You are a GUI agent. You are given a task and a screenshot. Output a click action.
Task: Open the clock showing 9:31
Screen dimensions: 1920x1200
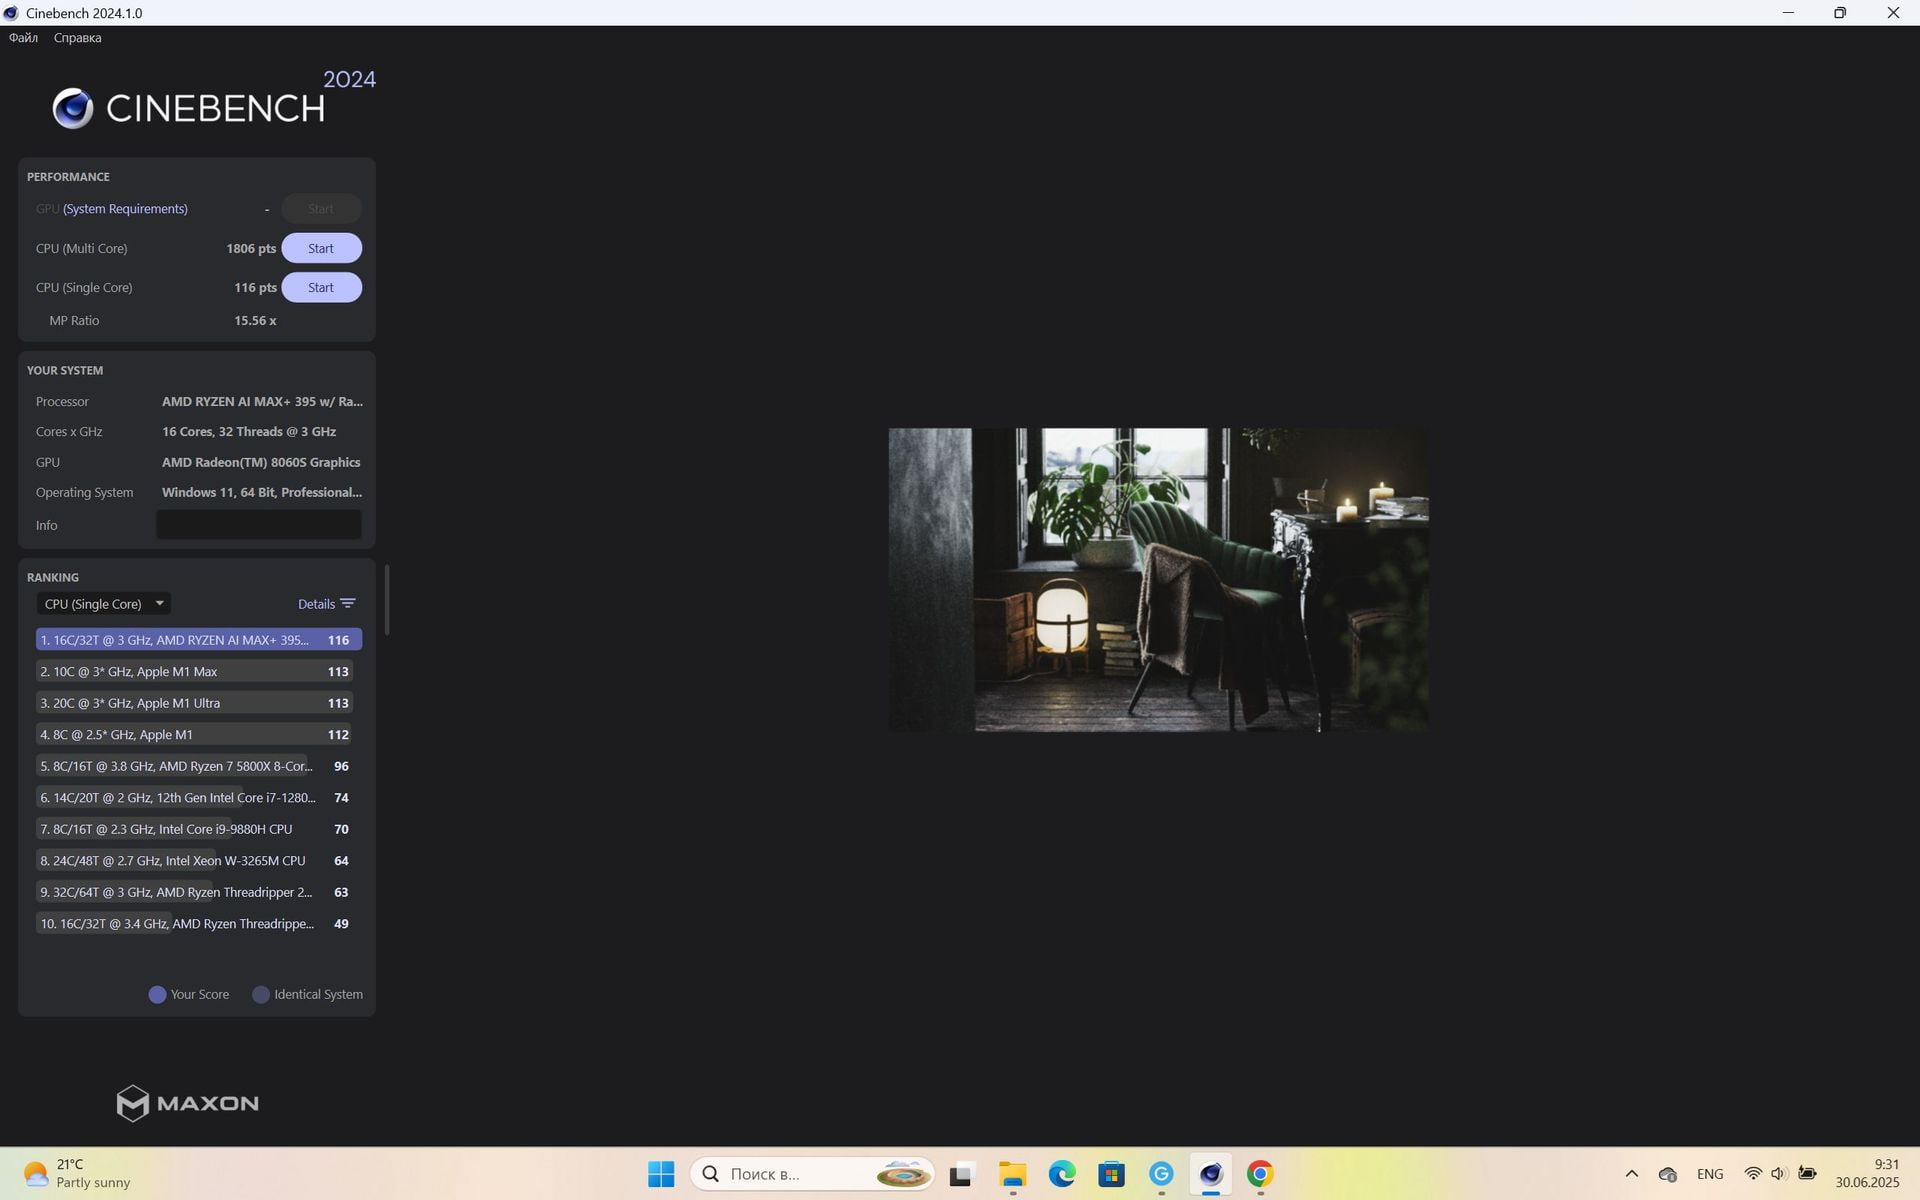(1867, 1174)
